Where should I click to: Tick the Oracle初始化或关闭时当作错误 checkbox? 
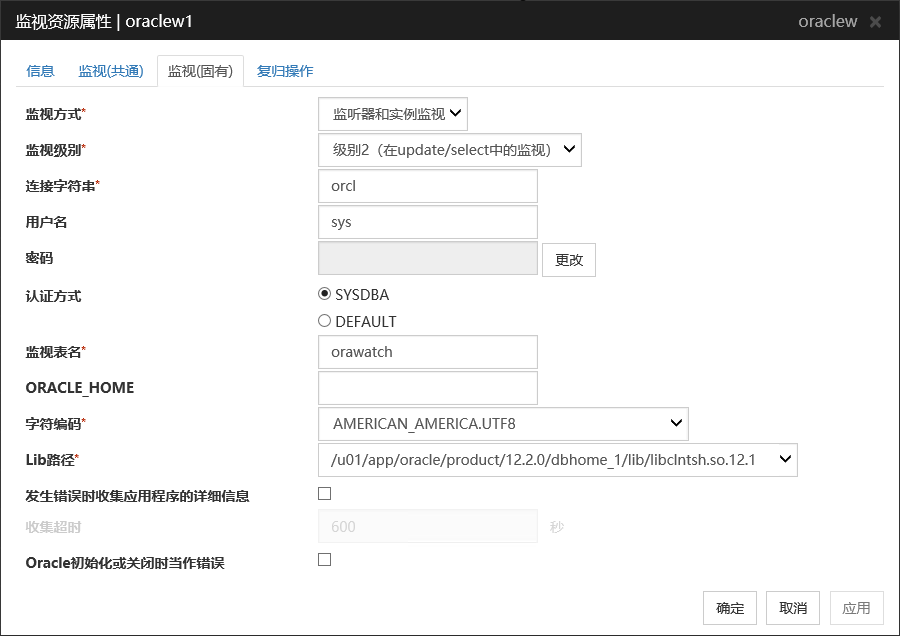[x=324, y=560]
